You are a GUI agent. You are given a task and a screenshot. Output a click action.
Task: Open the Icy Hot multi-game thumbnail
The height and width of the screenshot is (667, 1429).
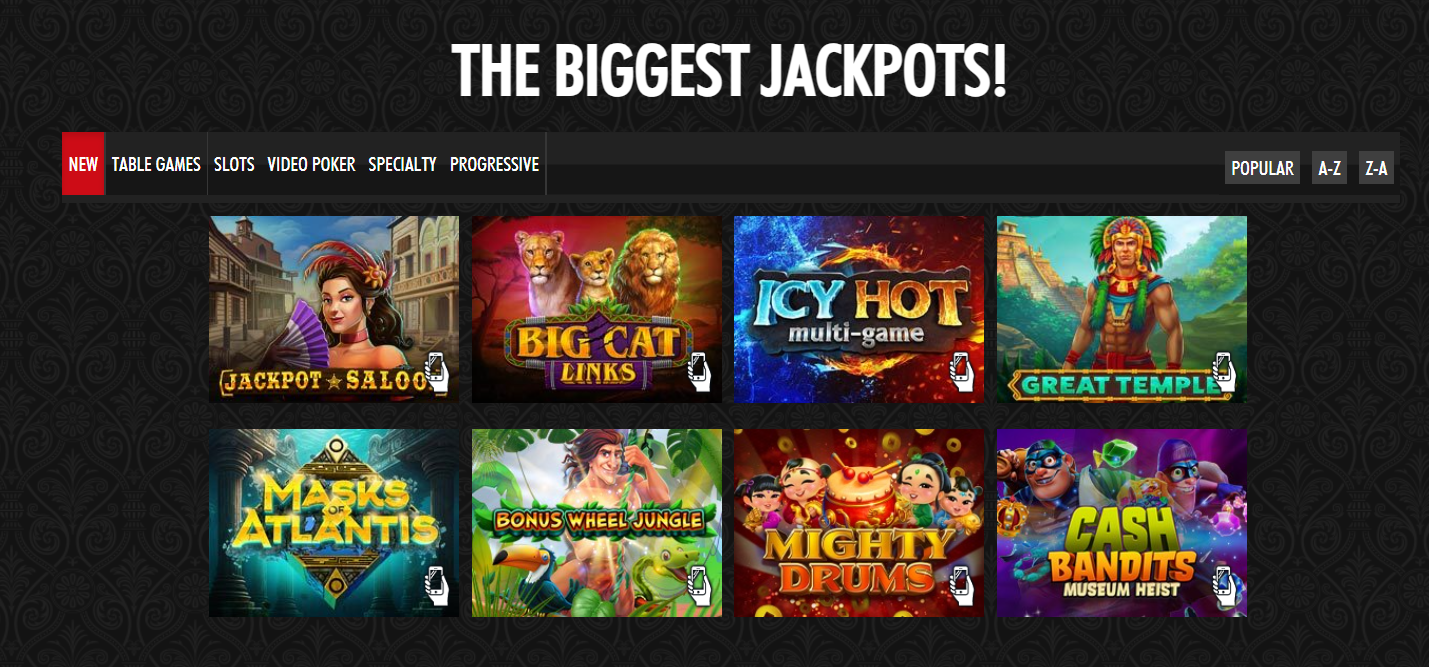[x=859, y=310]
